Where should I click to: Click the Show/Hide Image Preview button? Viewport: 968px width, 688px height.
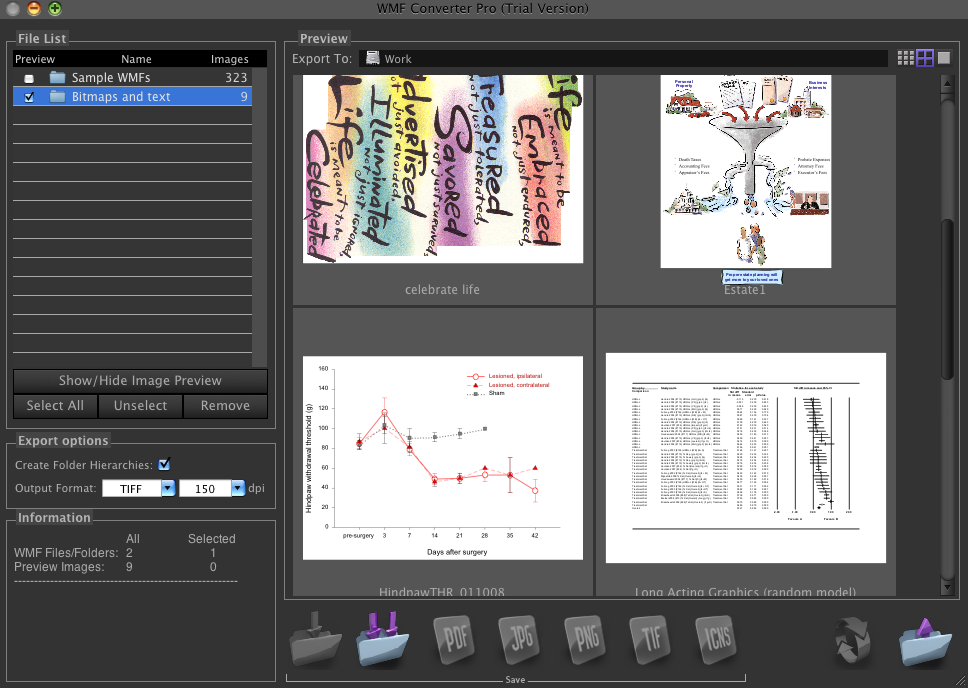[140, 380]
